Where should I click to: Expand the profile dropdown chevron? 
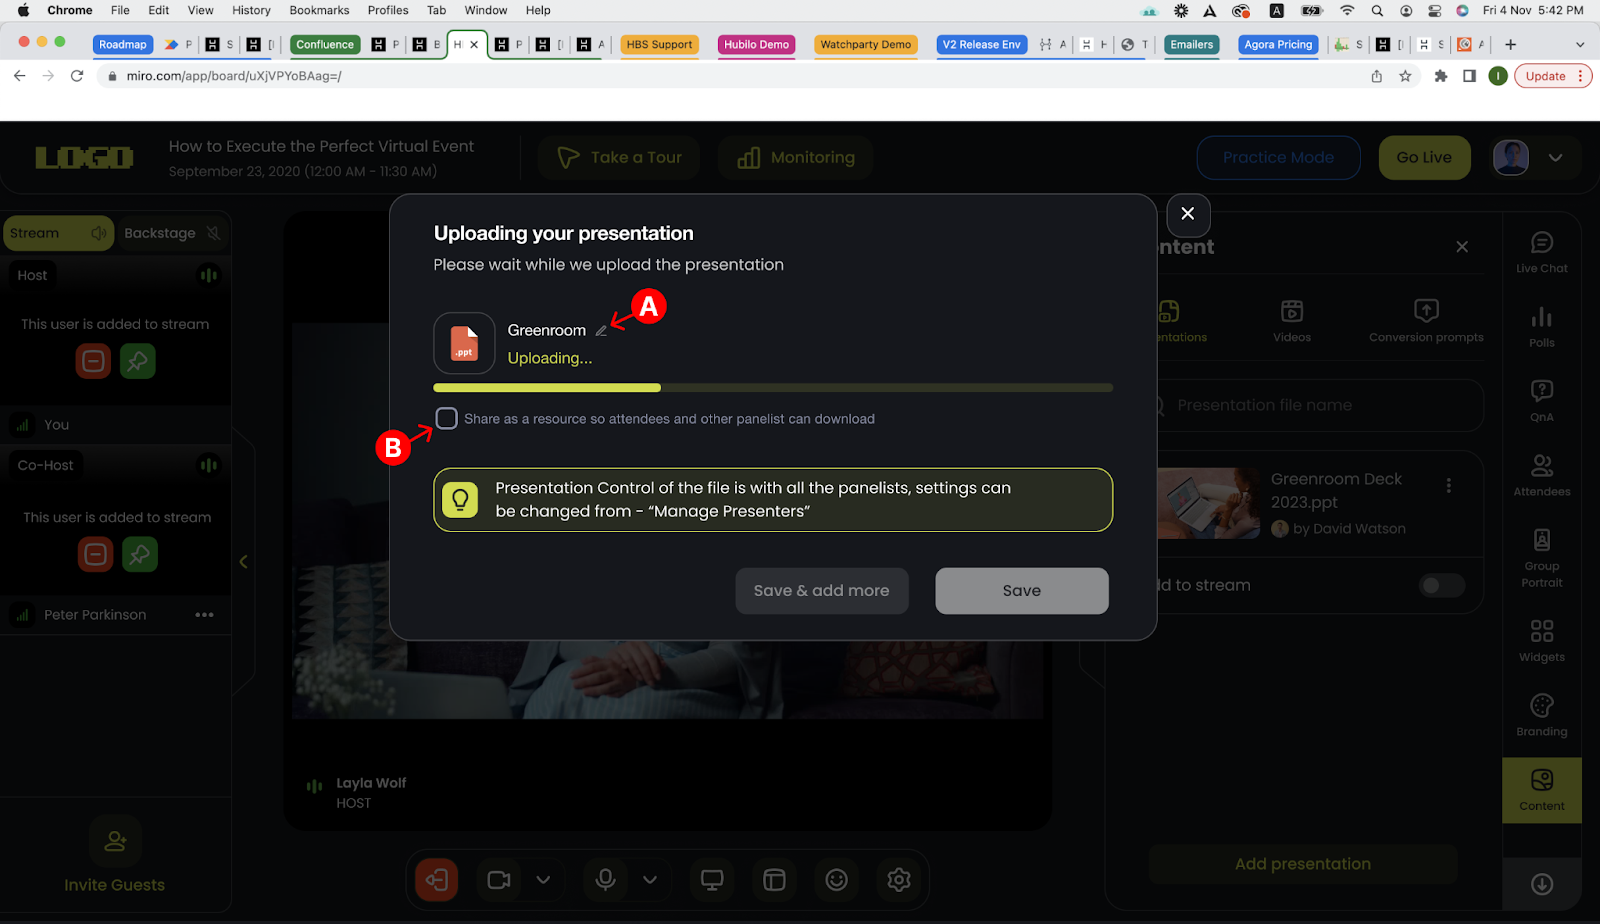tap(1555, 158)
